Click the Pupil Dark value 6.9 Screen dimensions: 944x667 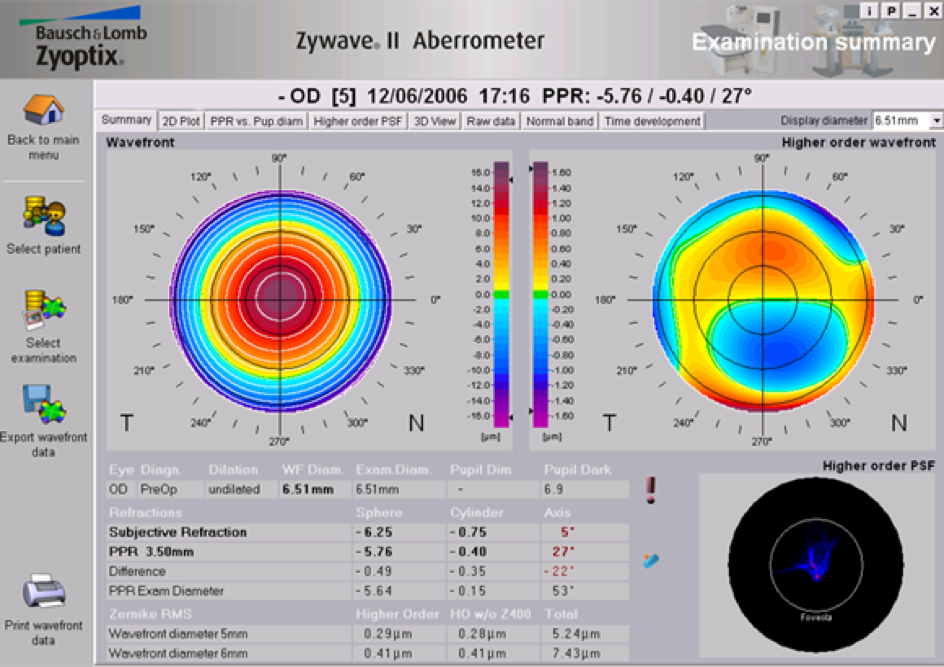pos(554,489)
